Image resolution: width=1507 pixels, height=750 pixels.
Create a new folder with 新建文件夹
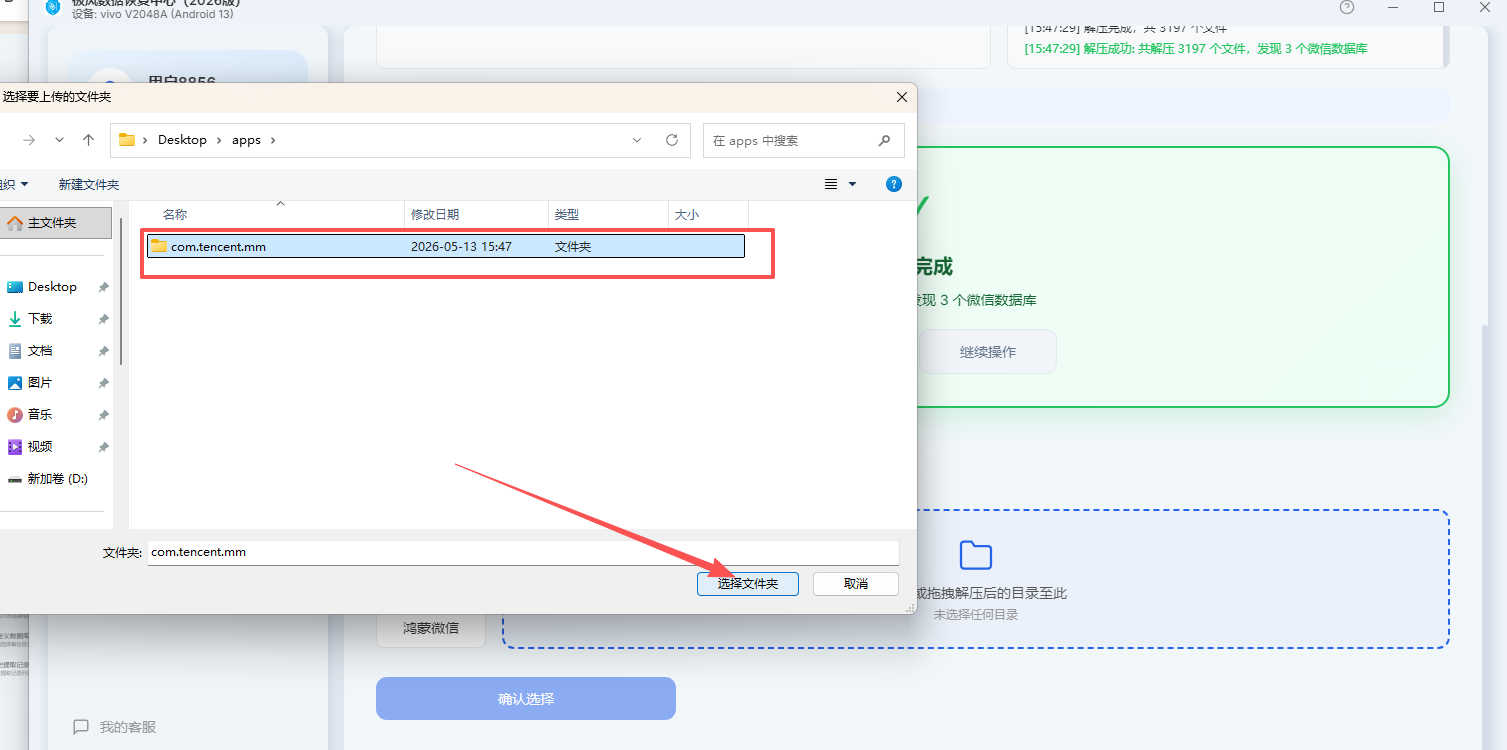89,184
